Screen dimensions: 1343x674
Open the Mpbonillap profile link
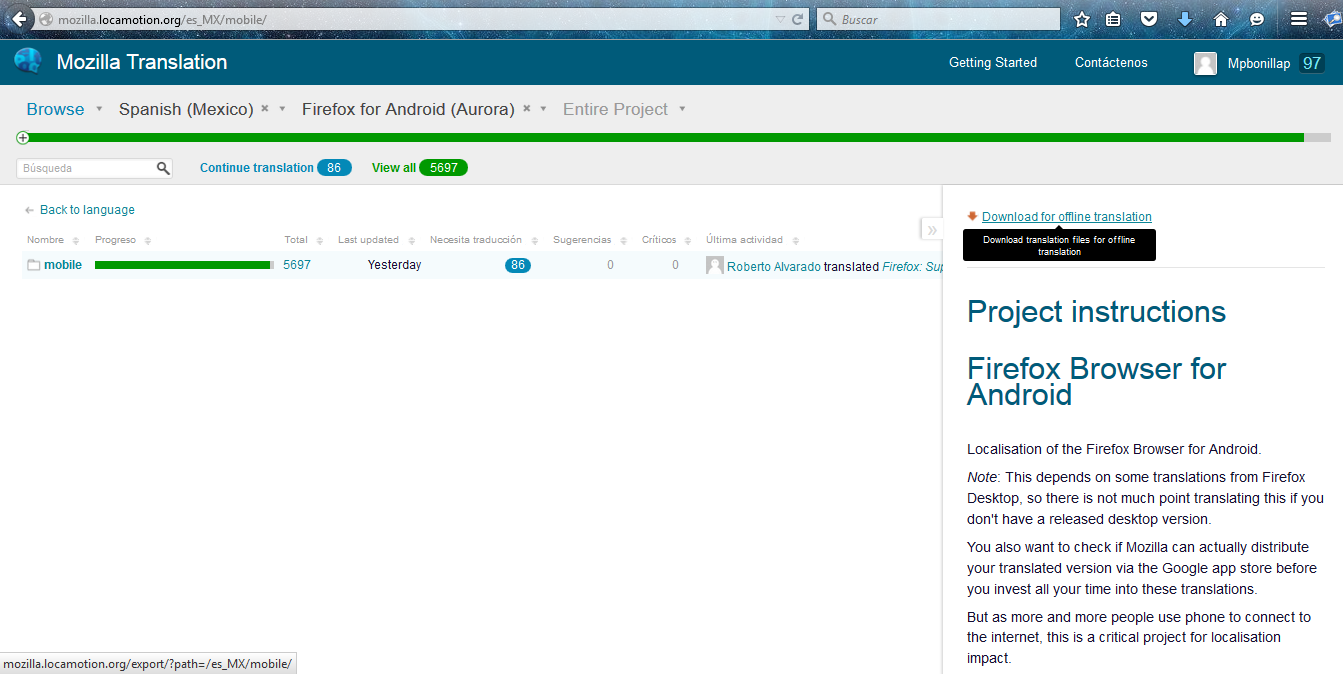(1259, 63)
